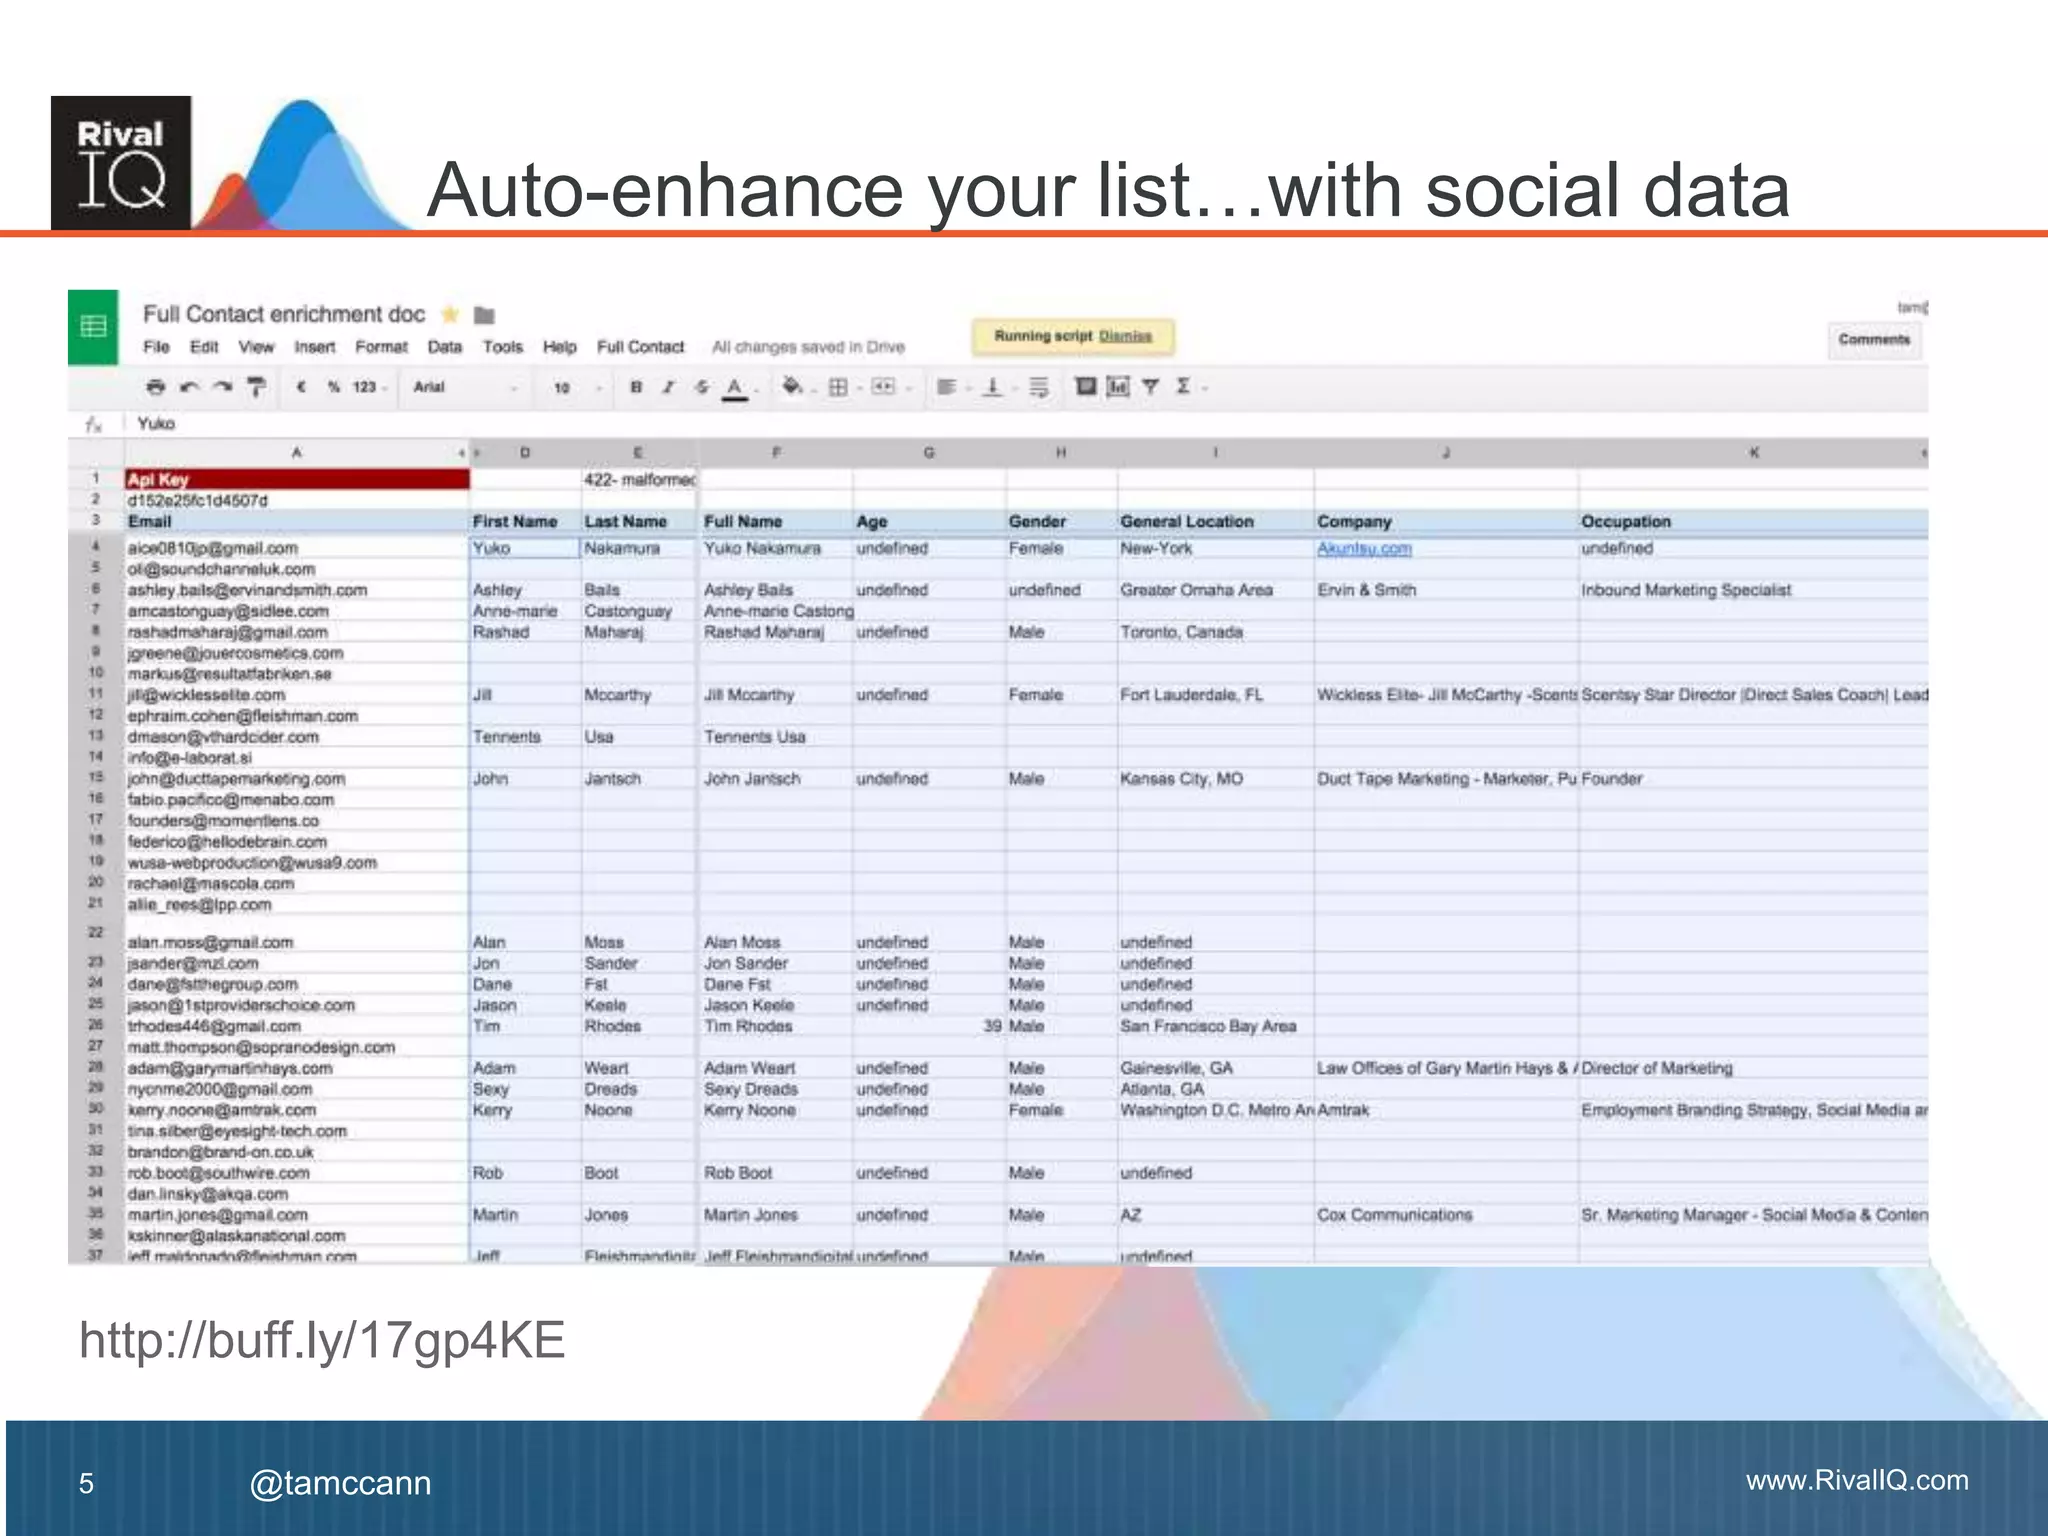Open the Arial font family dropdown
The width and height of the screenshot is (2048, 1536).
click(466, 387)
